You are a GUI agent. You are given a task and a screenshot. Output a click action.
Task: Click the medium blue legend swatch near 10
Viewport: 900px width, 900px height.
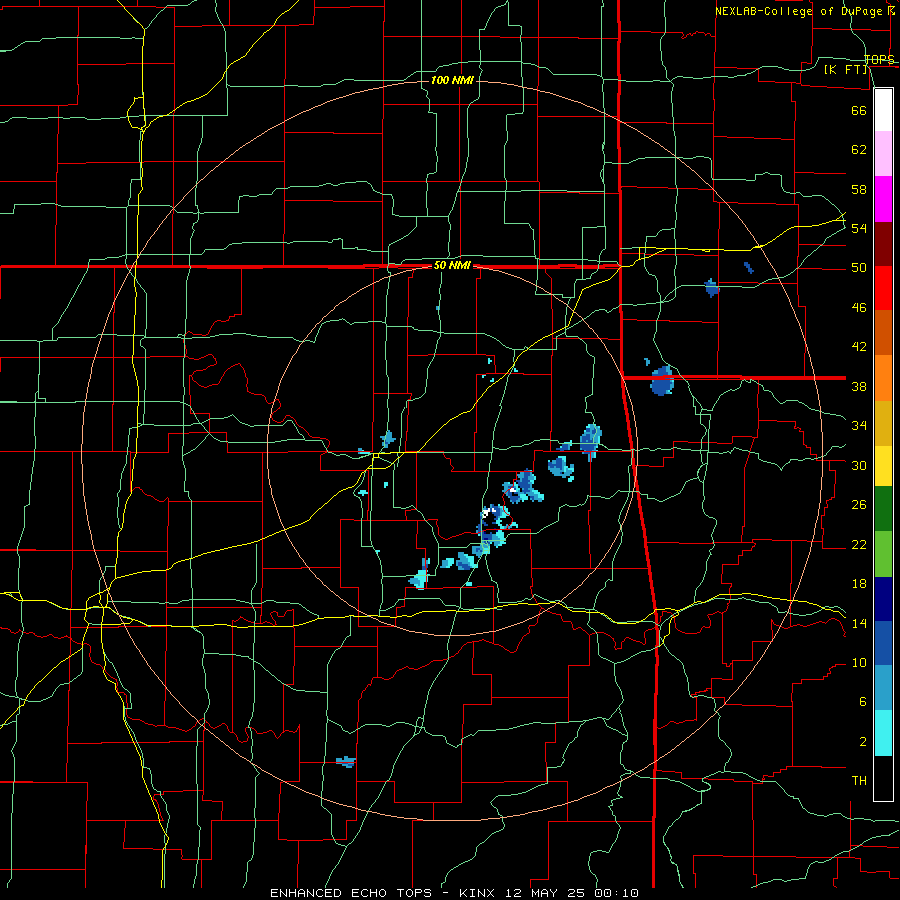point(883,643)
